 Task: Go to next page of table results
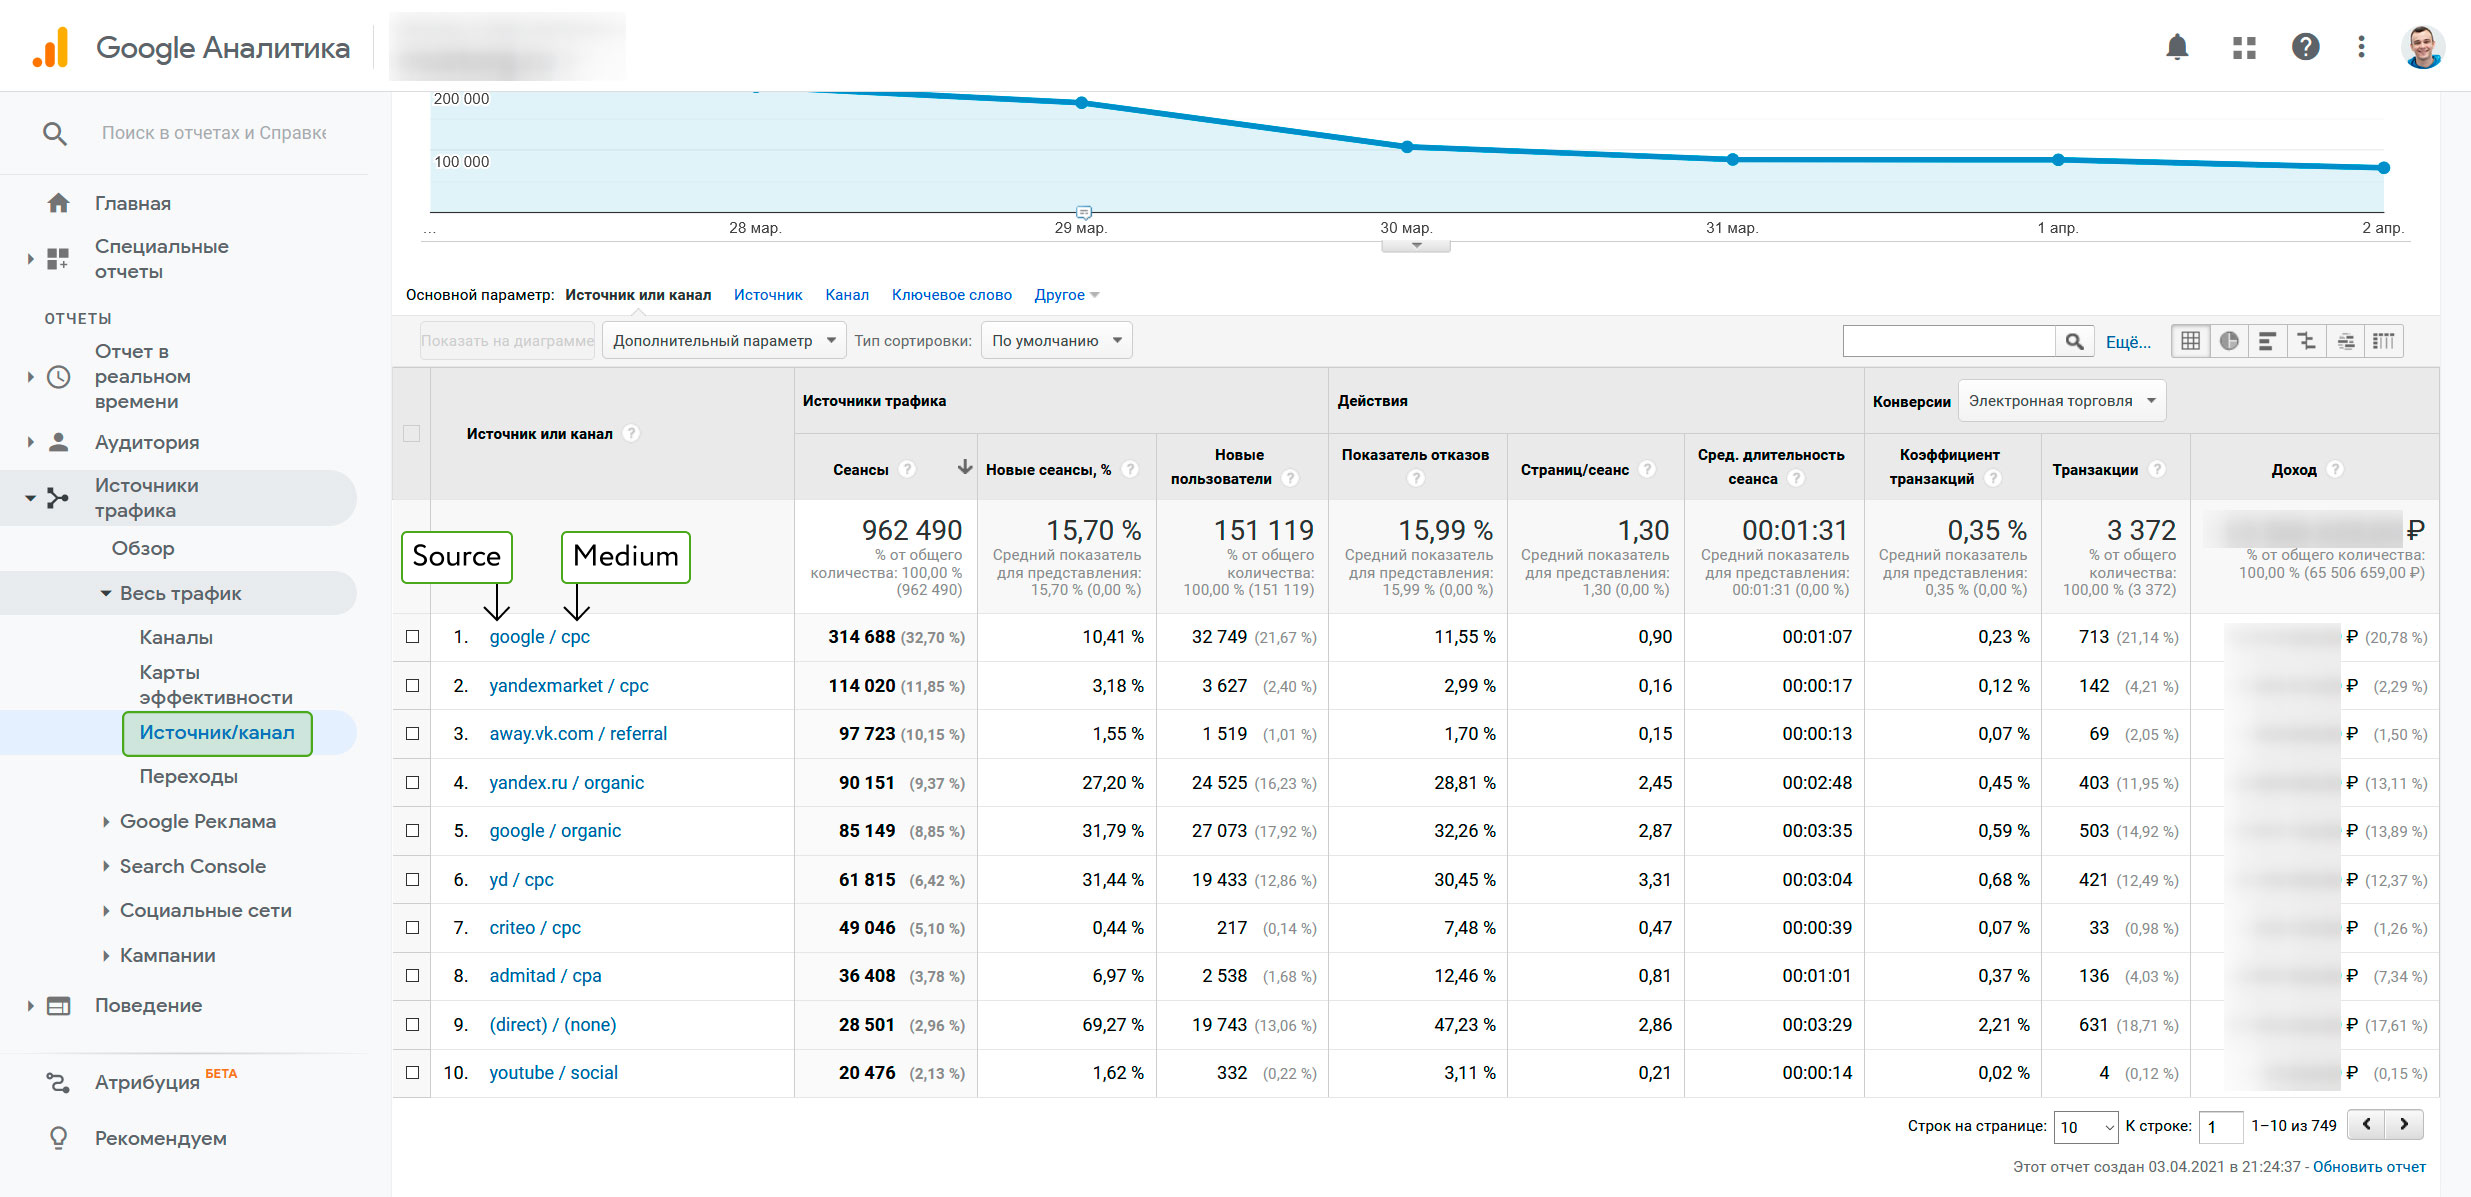[2404, 1125]
